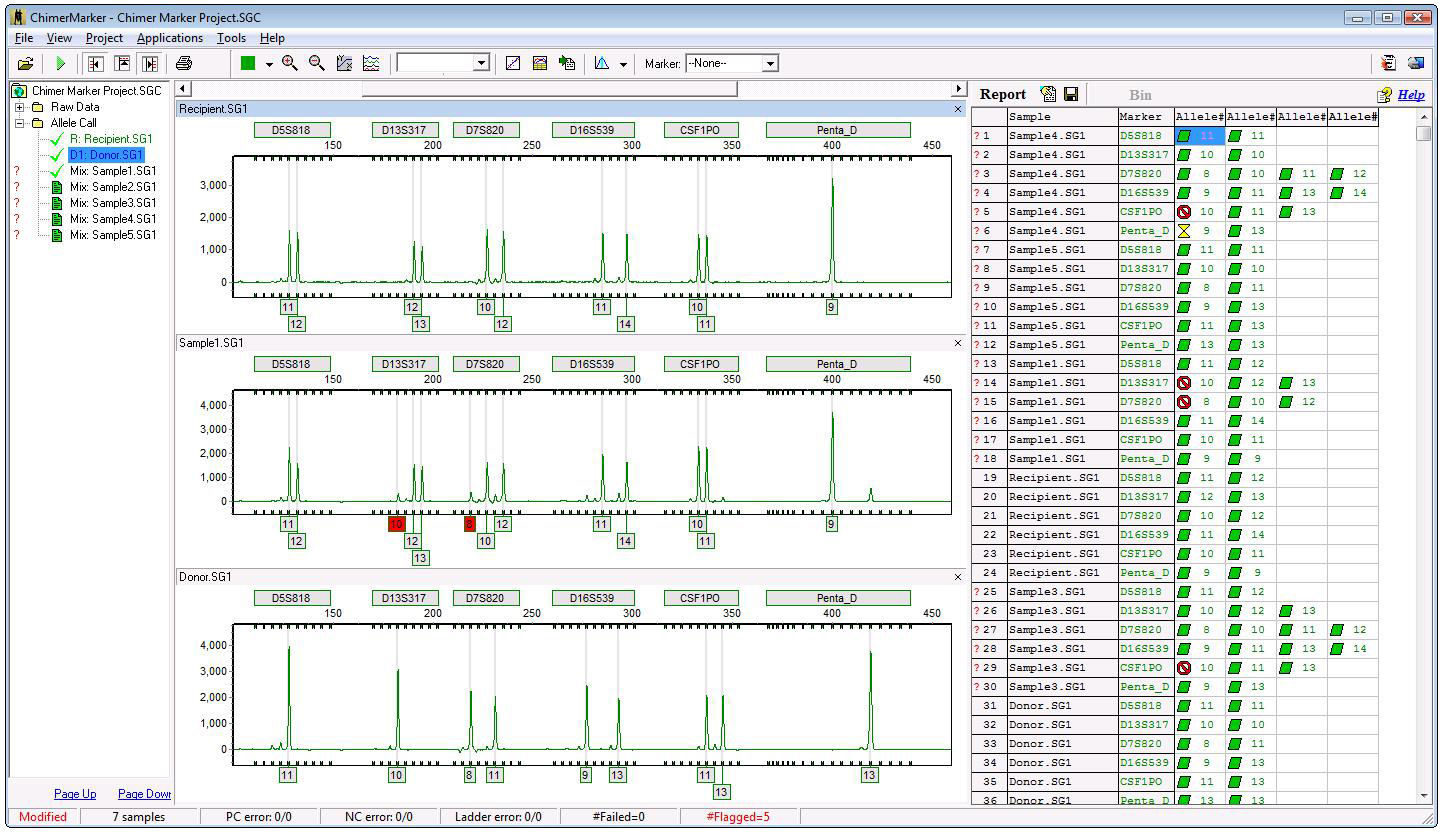Image resolution: width=1442 pixels, height=833 pixels.
Task: Open Help using the Help link
Action: pos(1412,94)
